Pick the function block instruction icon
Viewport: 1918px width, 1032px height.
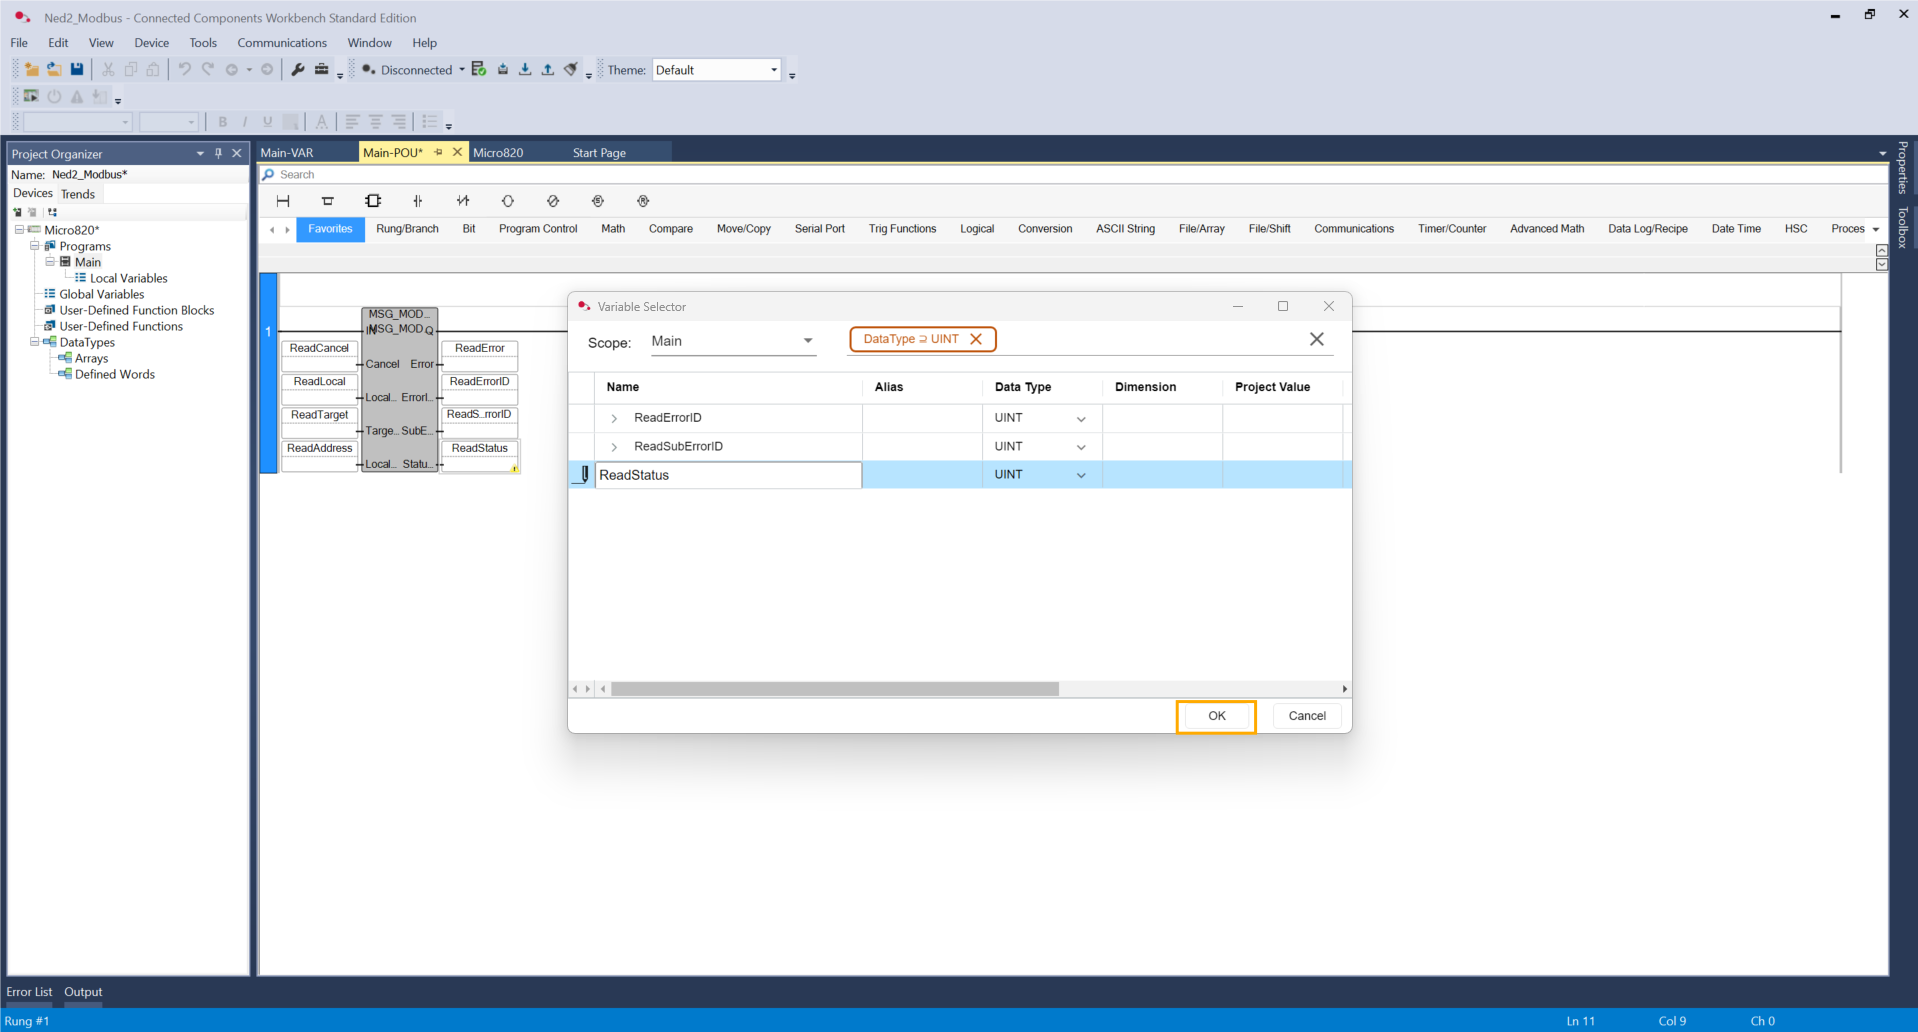tap(373, 201)
